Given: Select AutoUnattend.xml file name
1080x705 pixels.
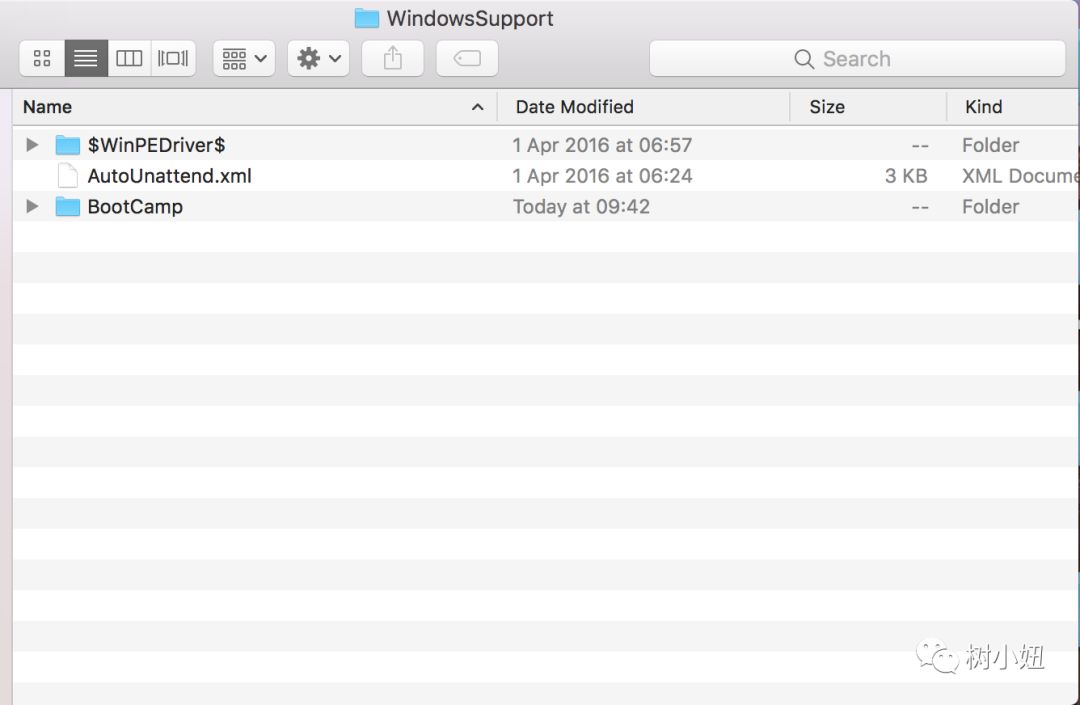Looking at the screenshot, I should tap(169, 176).
